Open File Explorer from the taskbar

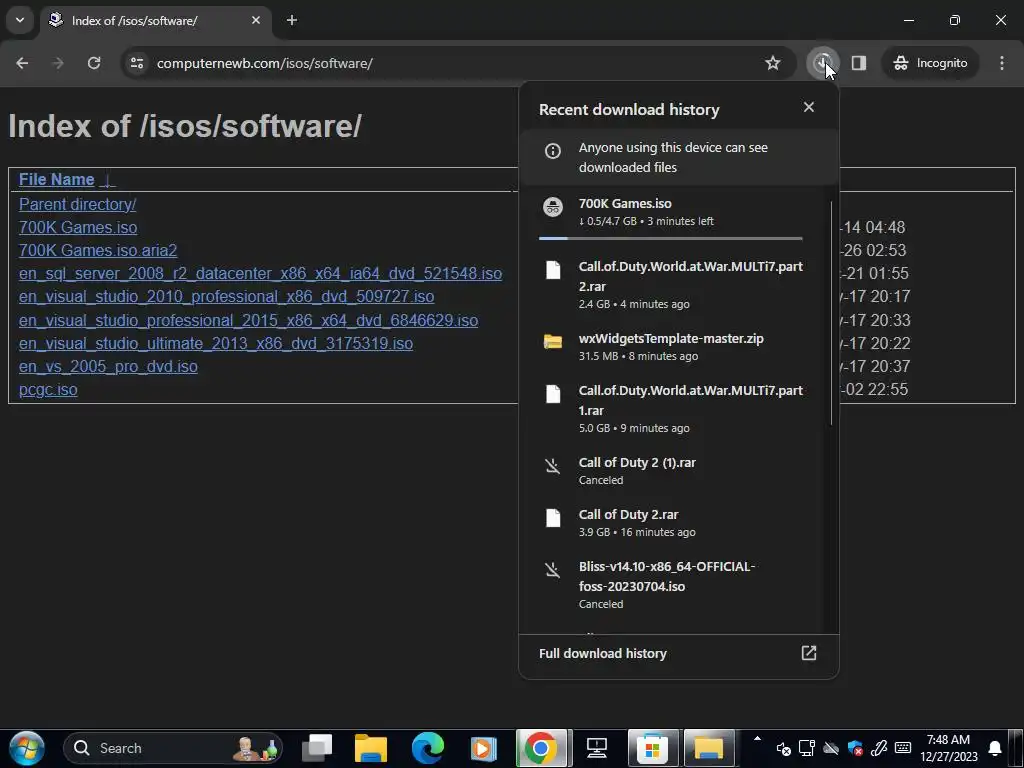point(371,748)
